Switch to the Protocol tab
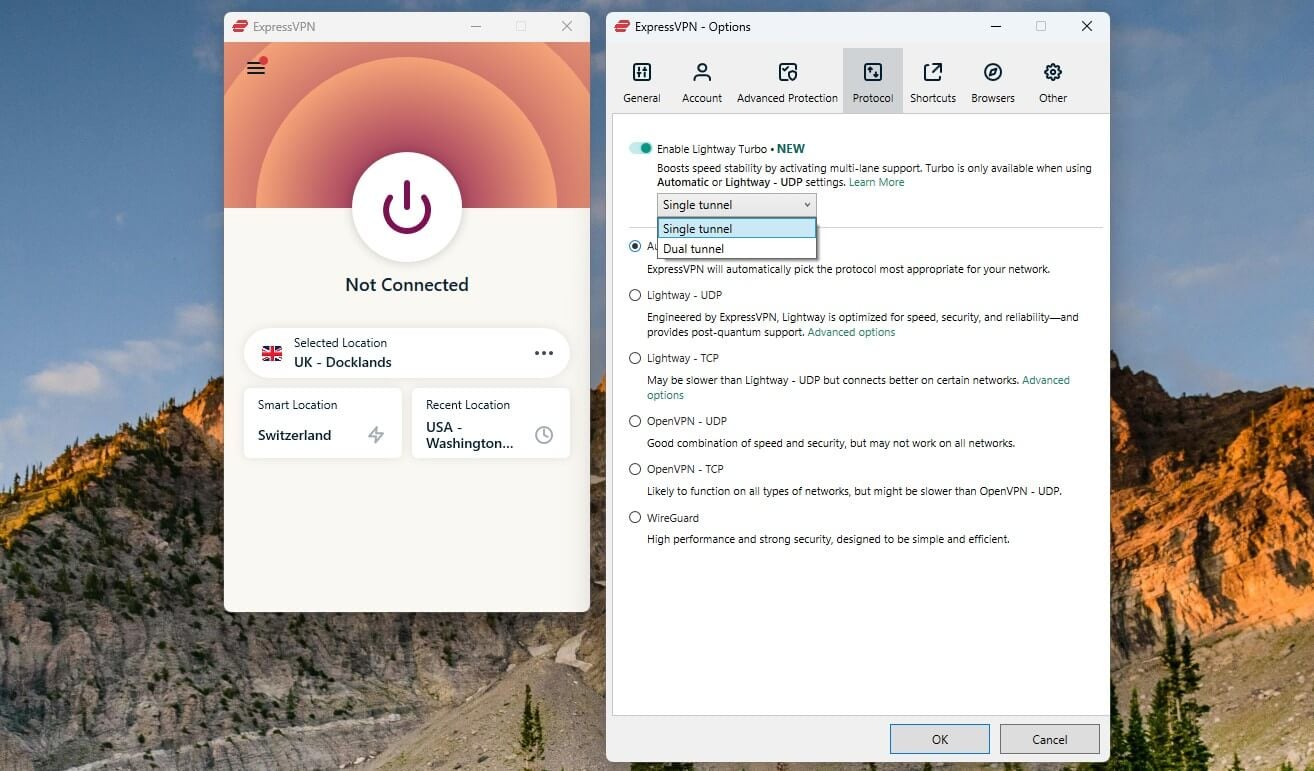 [872, 79]
